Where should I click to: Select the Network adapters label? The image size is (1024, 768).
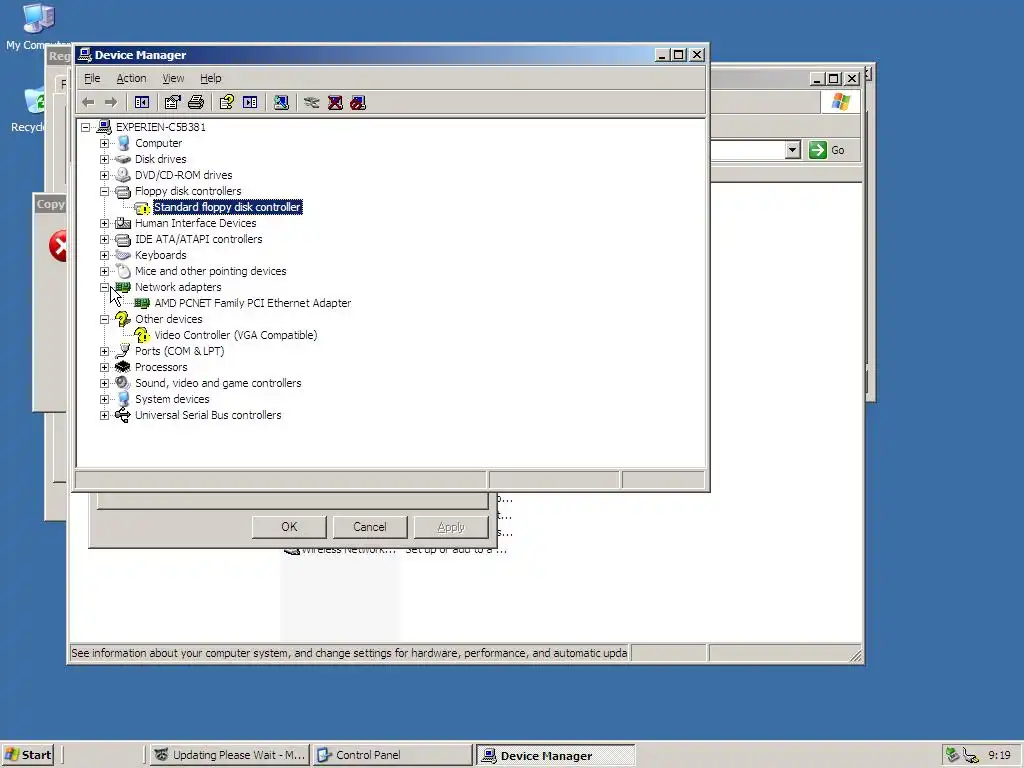click(178, 287)
